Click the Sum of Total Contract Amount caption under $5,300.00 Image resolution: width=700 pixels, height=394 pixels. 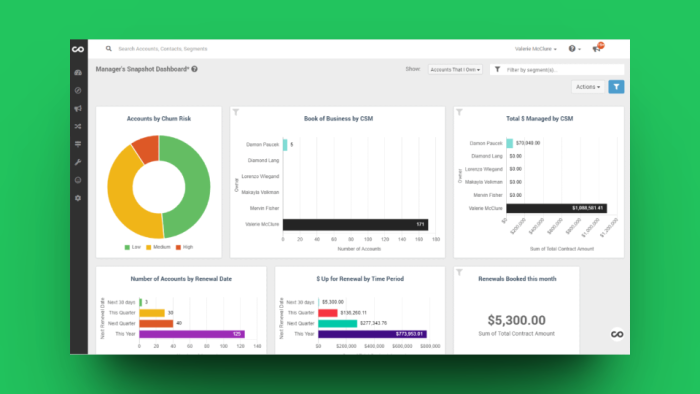pos(517,334)
